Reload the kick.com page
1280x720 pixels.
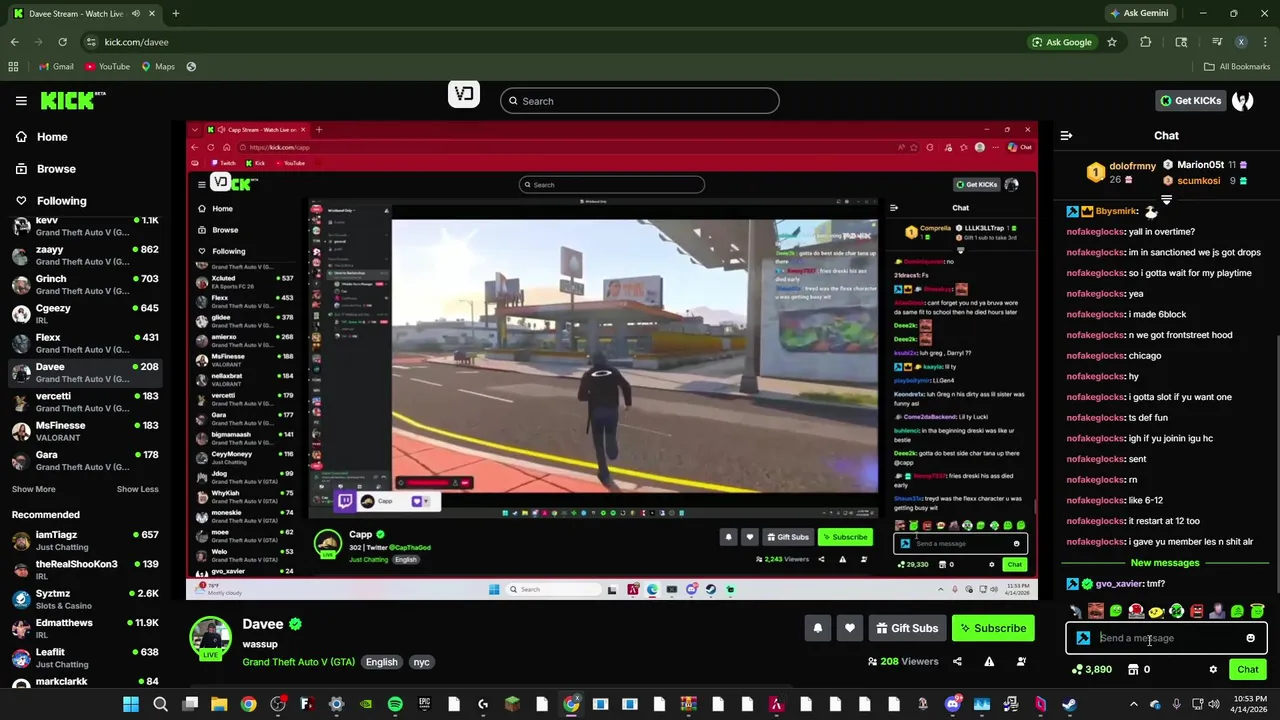pos(62,42)
